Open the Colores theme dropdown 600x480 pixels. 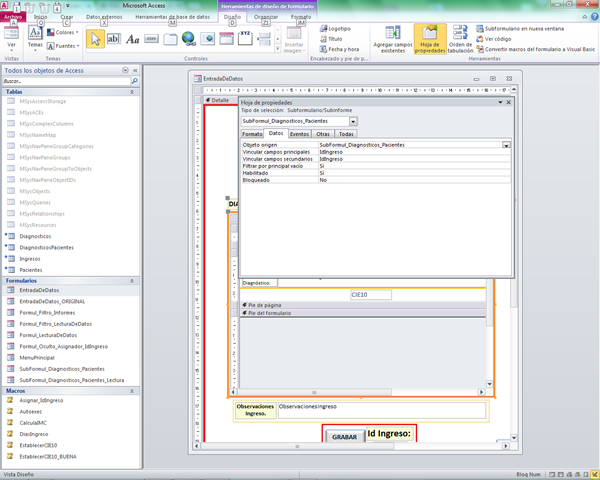(x=65, y=33)
